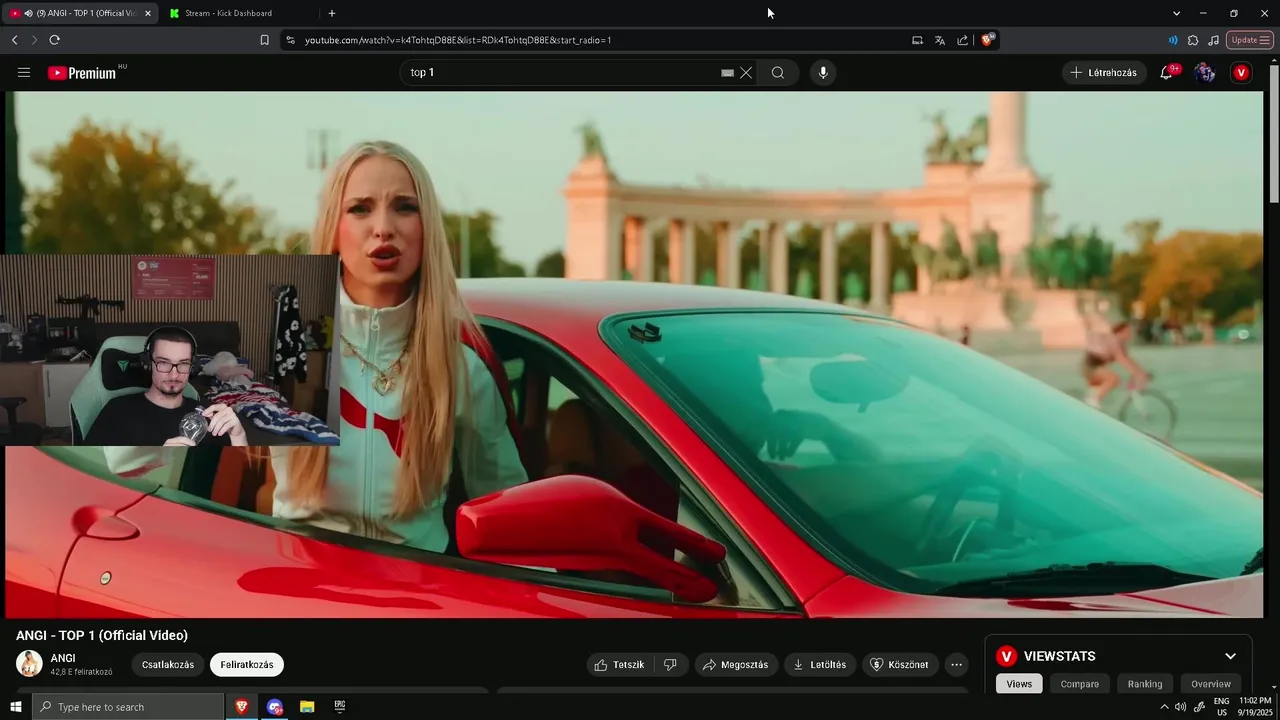
Task: Open the on-screen keyboard icon in search box
Action: point(727,72)
